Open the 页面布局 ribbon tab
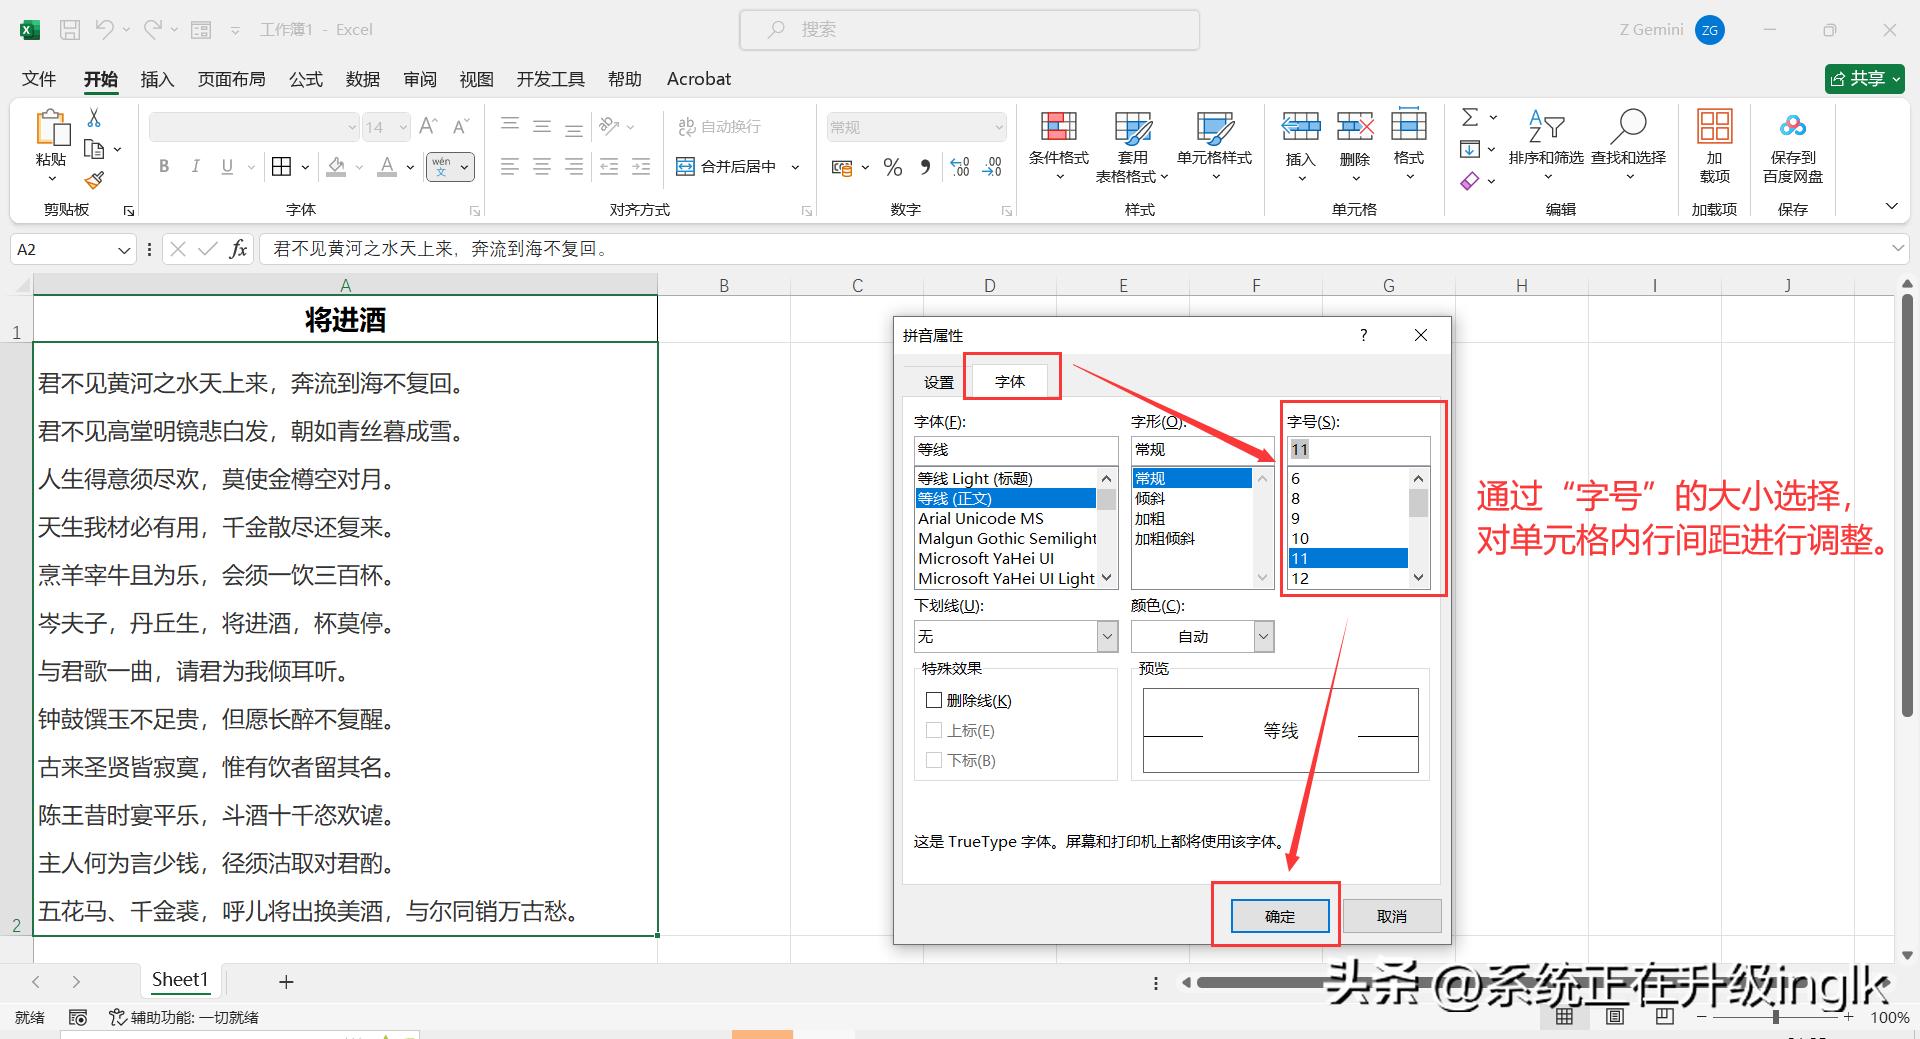Image resolution: width=1920 pixels, height=1039 pixels. point(231,79)
